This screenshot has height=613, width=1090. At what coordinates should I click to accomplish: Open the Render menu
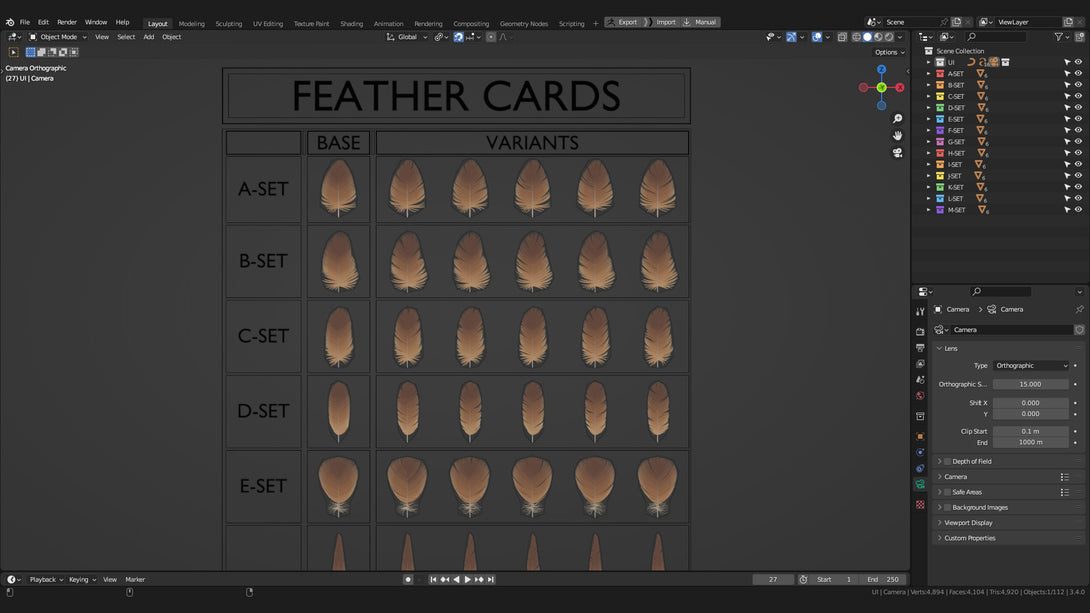point(67,22)
